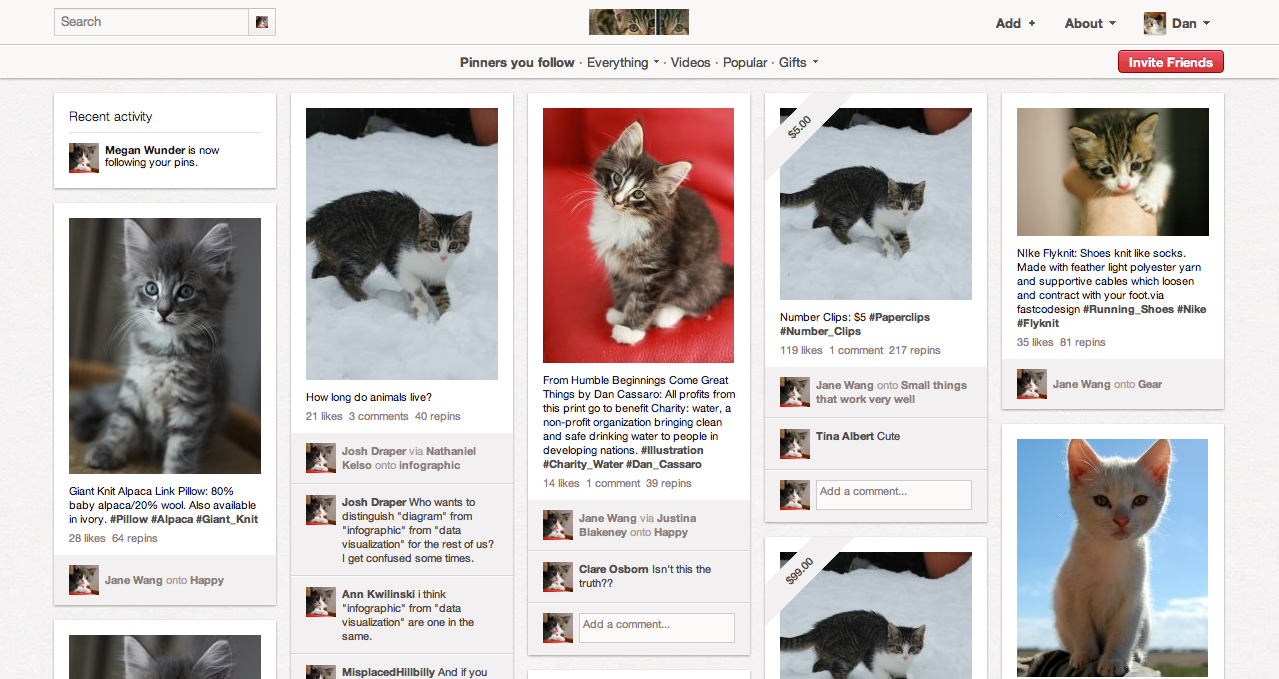Image resolution: width=1279 pixels, height=679 pixels.
Task: Click Jane Wang's avatar beside Small things
Action: [795, 392]
